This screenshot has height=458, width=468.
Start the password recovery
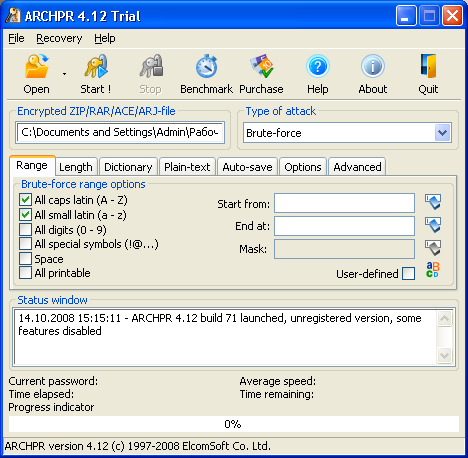click(96, 74)
